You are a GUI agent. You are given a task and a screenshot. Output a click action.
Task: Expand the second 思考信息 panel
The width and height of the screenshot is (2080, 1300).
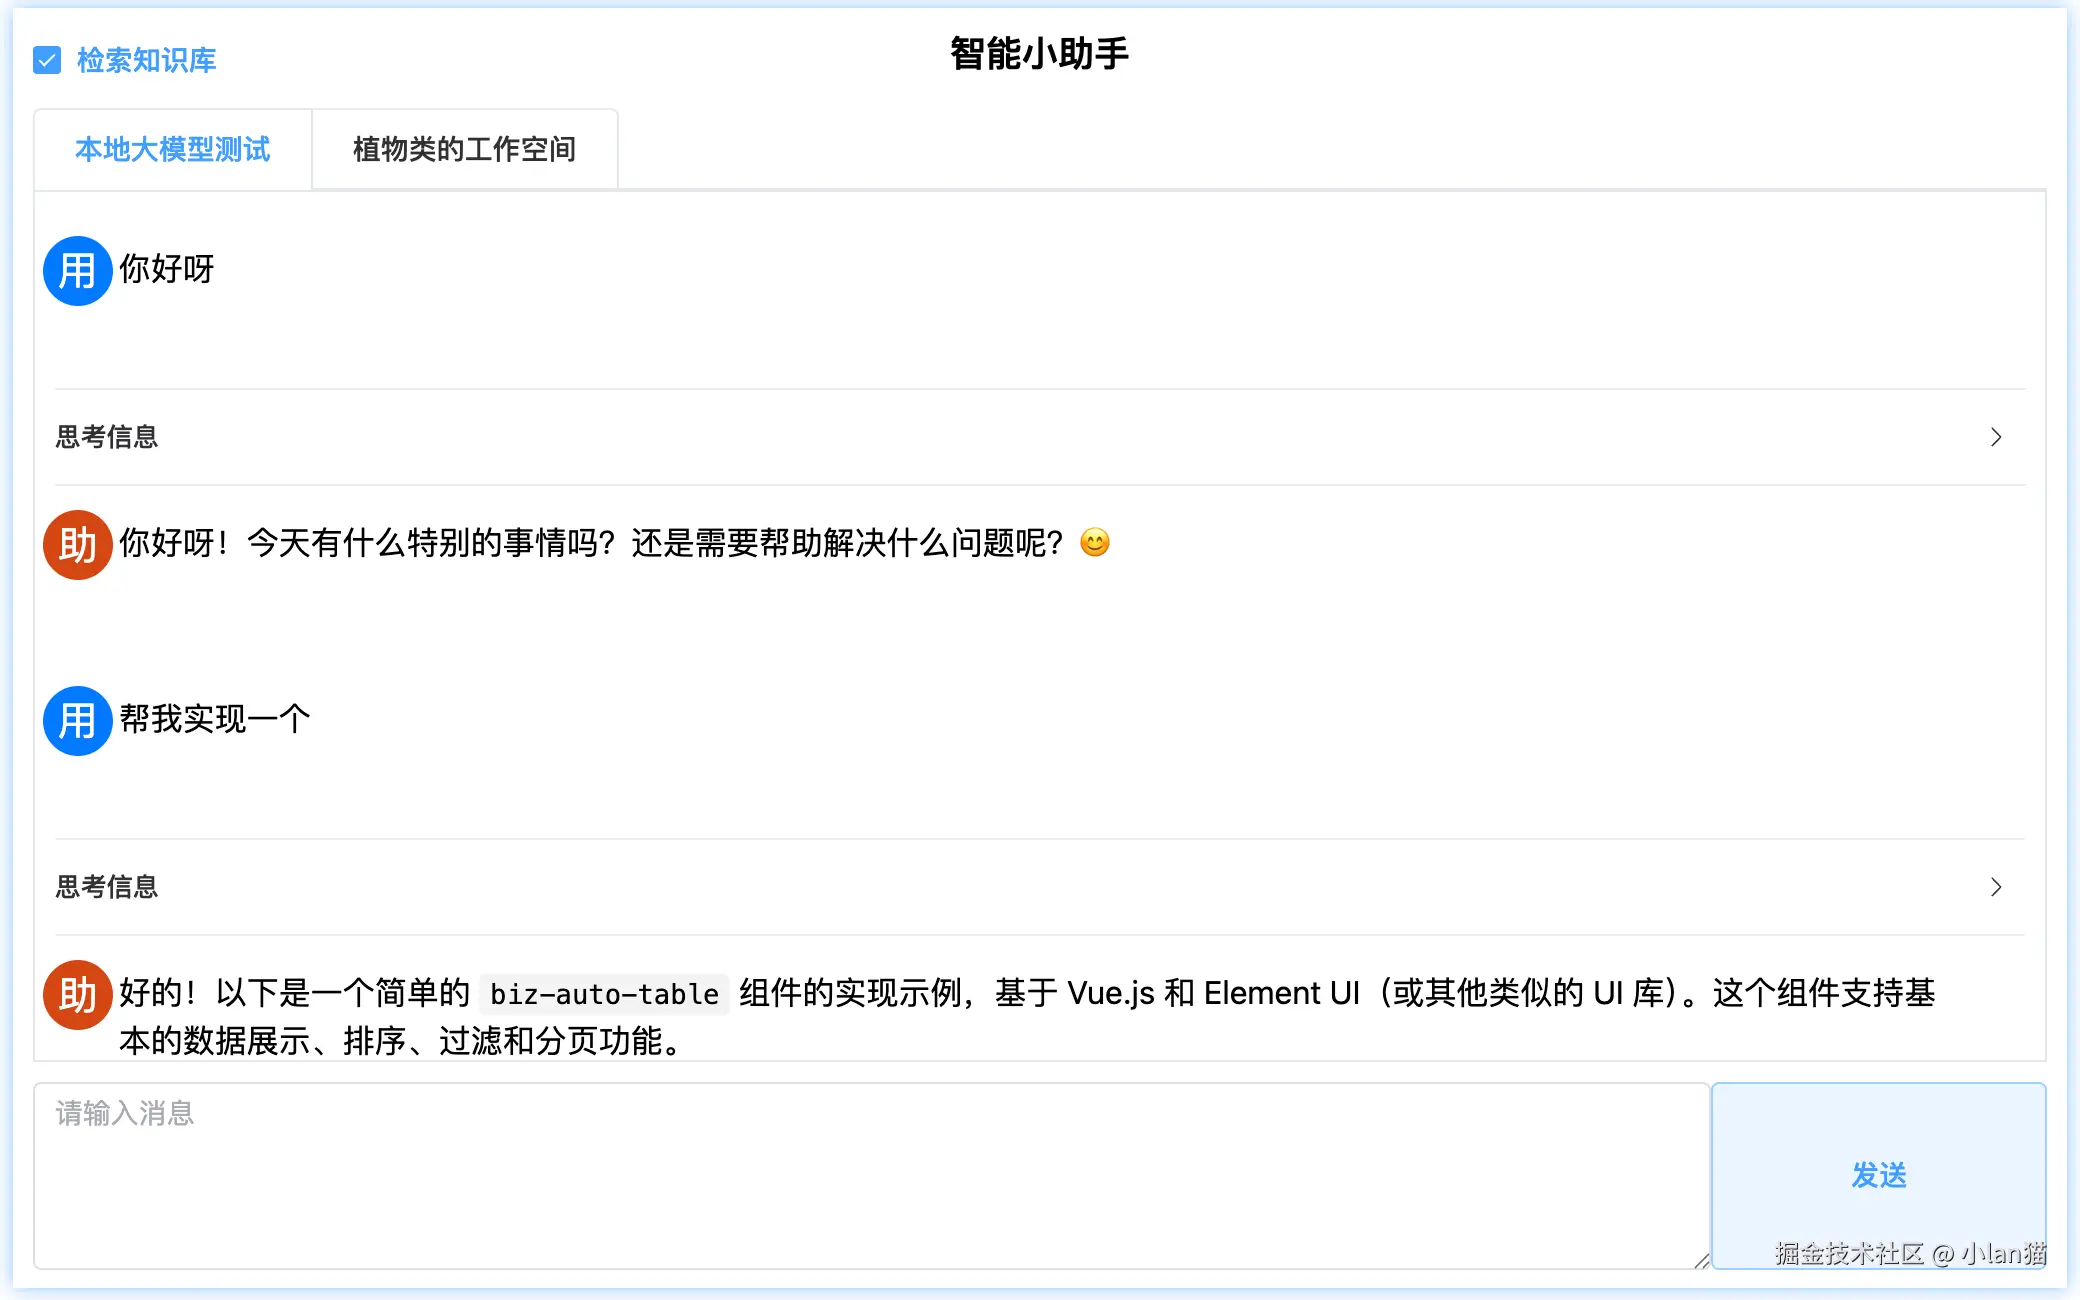(x=107, y=887)
